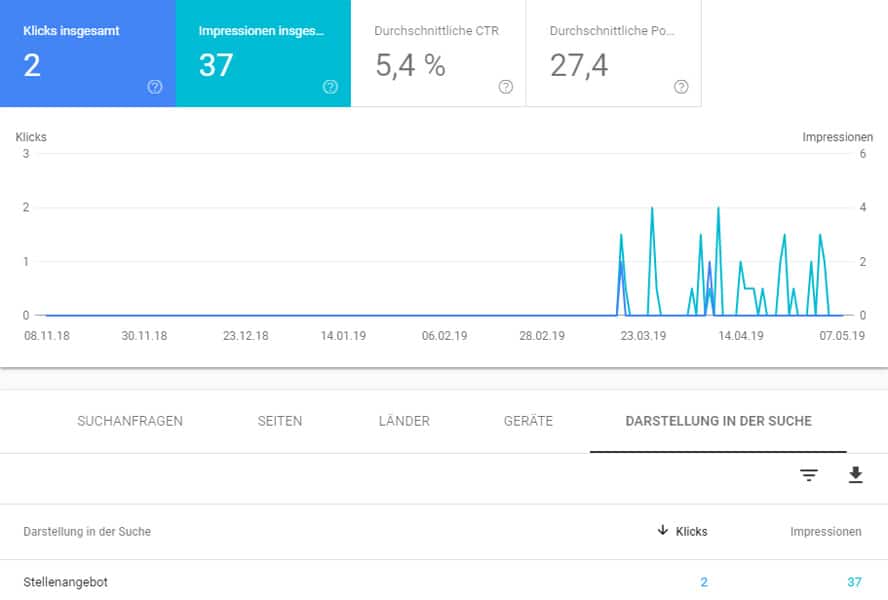
Task: Download table data with download icon
Action: pyautogui.click(x=856, y=475)
